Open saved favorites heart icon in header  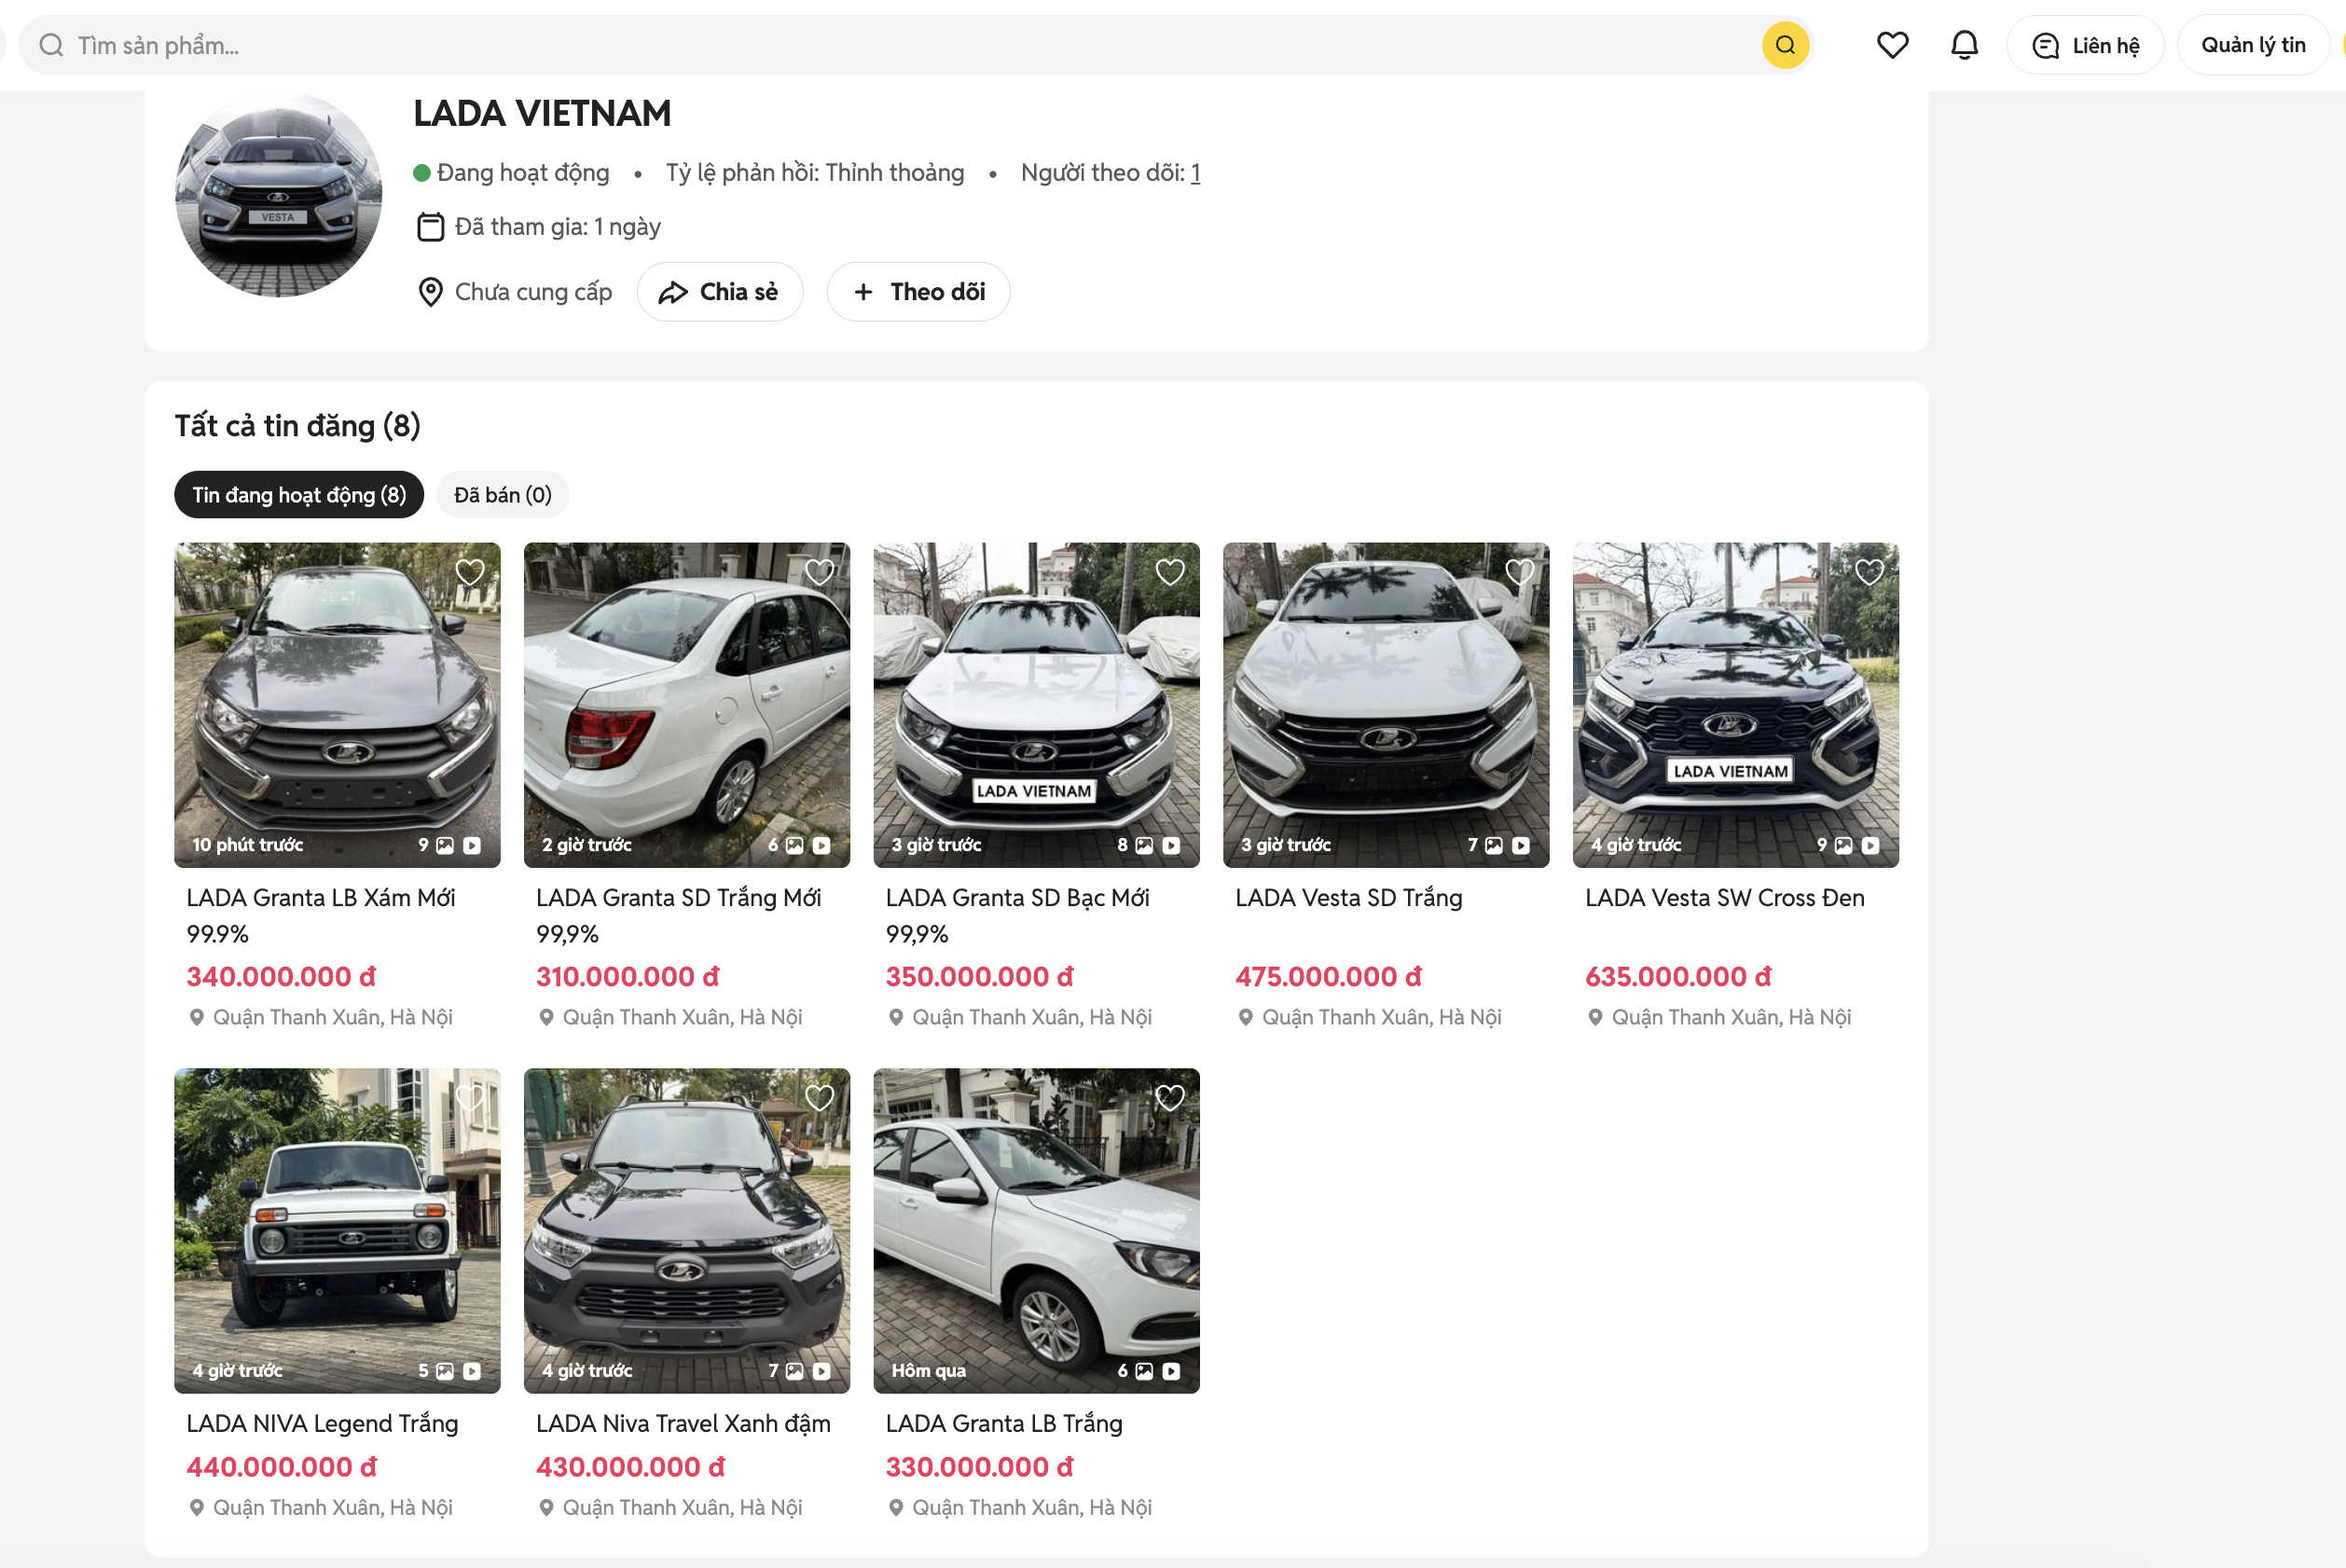click(1892, 45)
